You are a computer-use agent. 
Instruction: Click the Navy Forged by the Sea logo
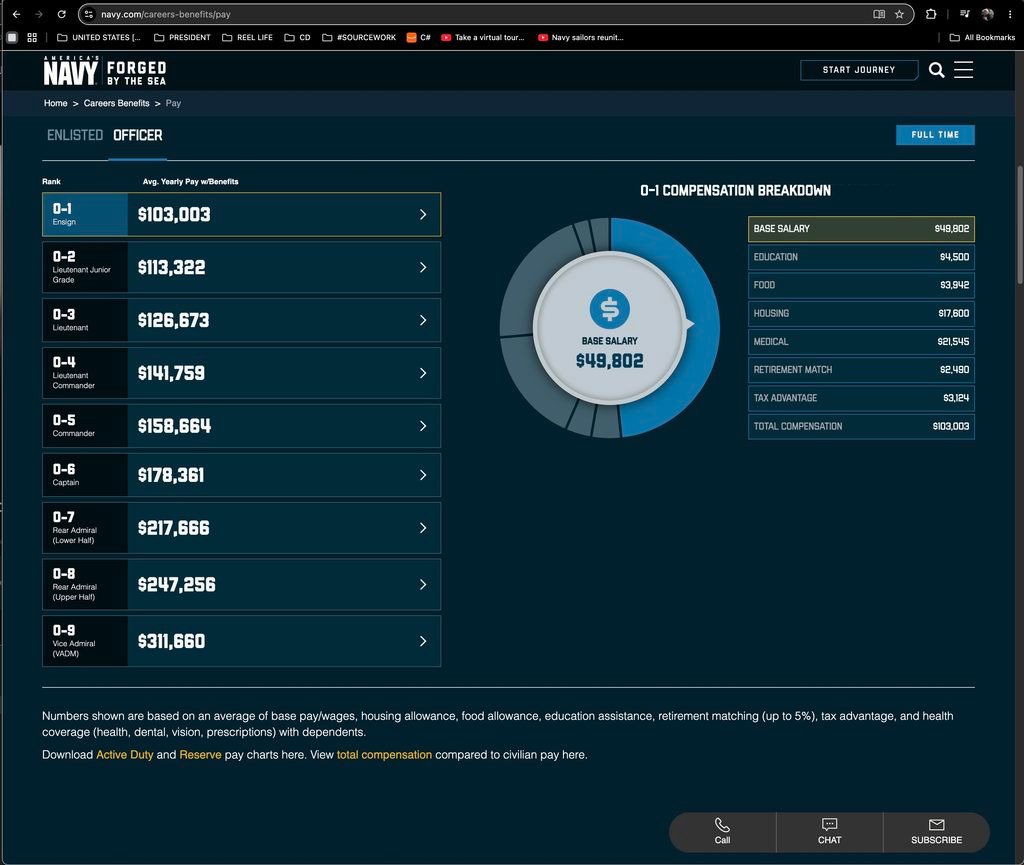click(x=104, y=71)
